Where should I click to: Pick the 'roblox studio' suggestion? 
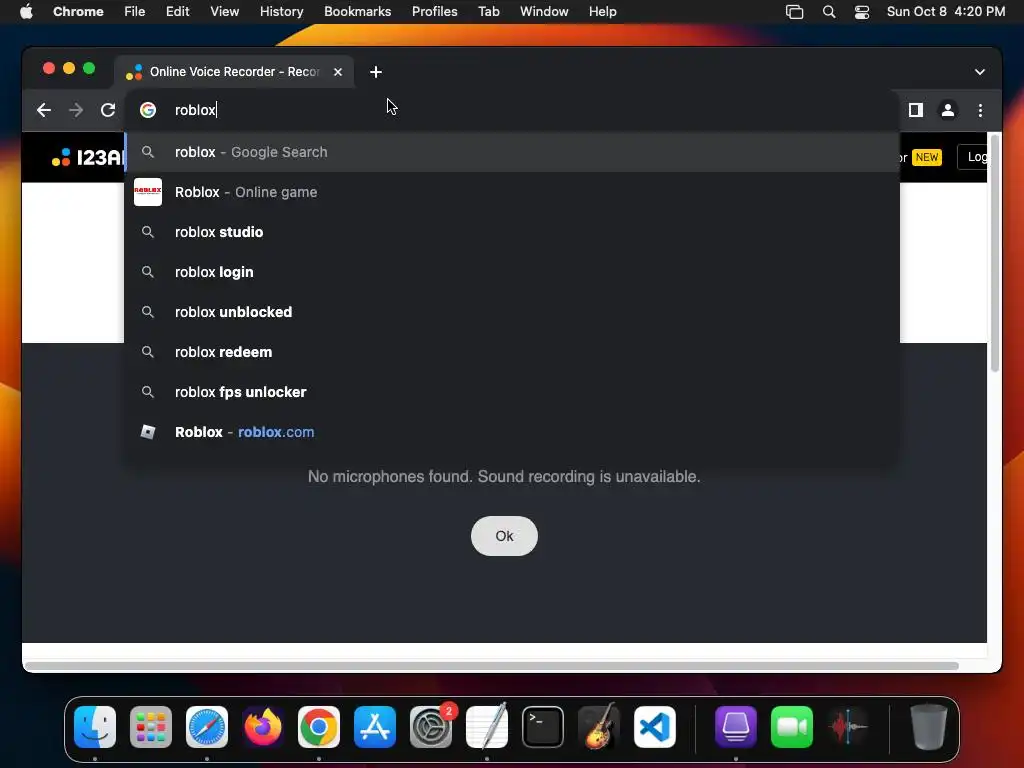[513, 232]
